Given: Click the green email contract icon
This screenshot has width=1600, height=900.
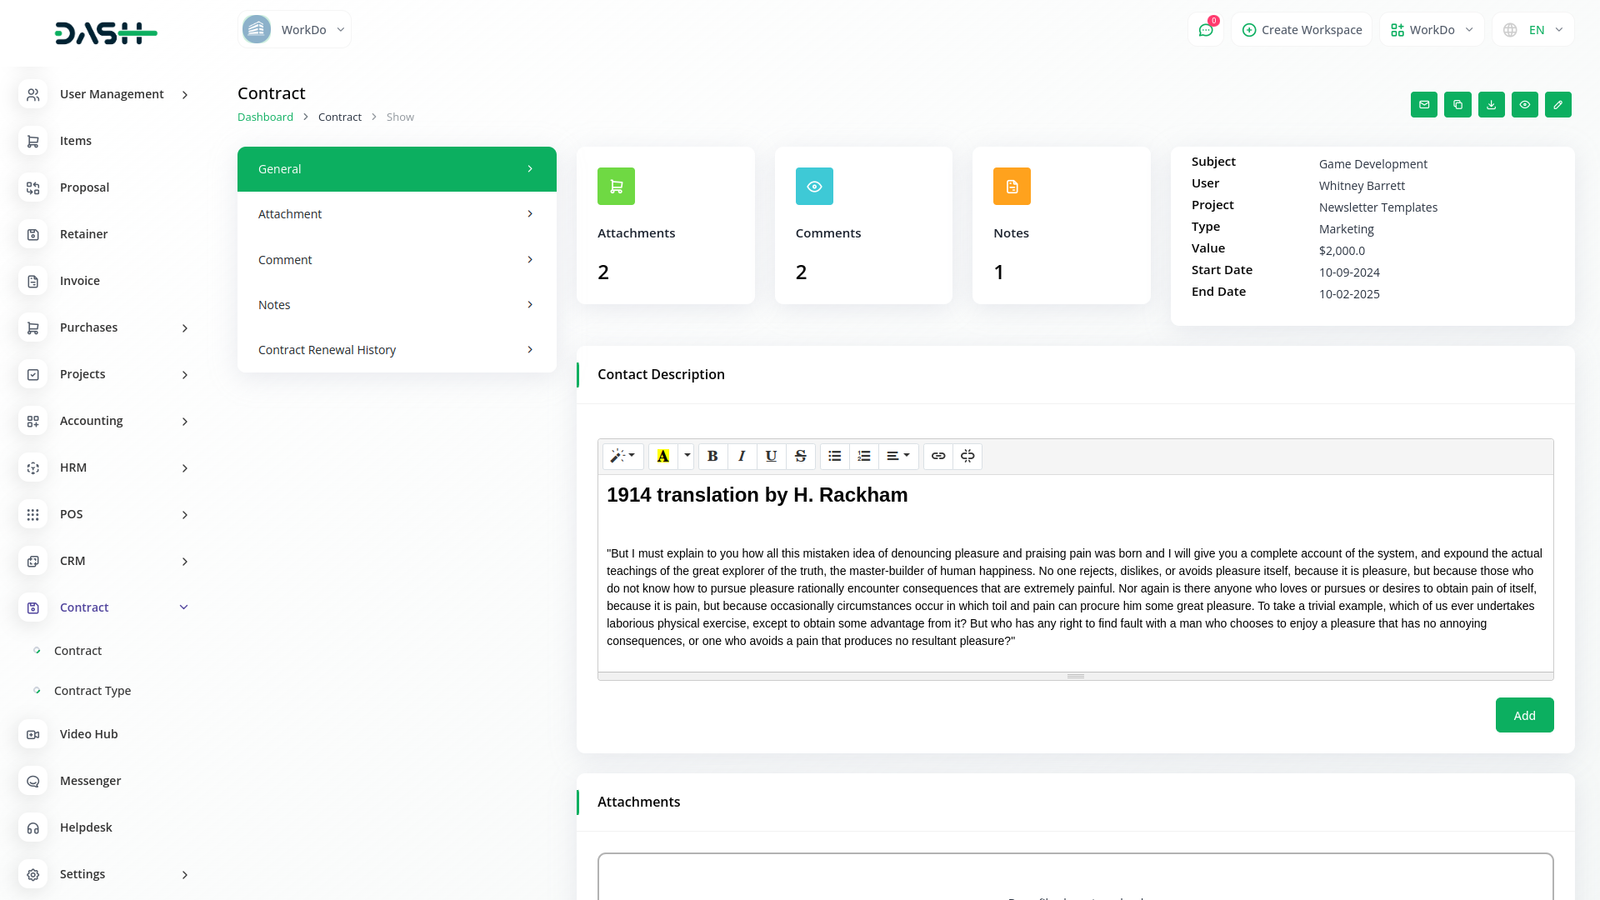Looking at the screenshot, I should [x=1424, y=105].
